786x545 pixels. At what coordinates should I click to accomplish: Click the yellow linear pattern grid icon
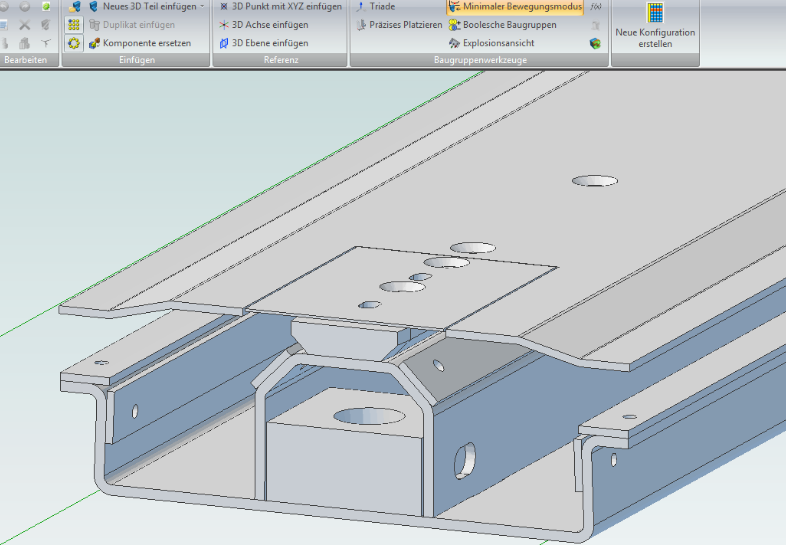[74, 25]
